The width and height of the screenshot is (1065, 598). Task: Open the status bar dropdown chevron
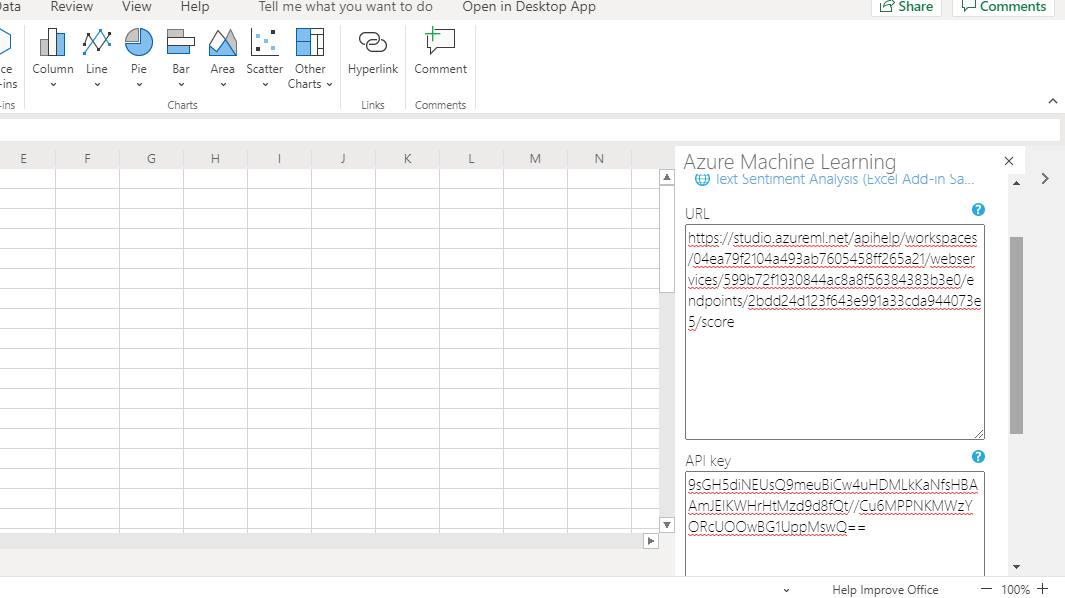click(x=786, y=591)
